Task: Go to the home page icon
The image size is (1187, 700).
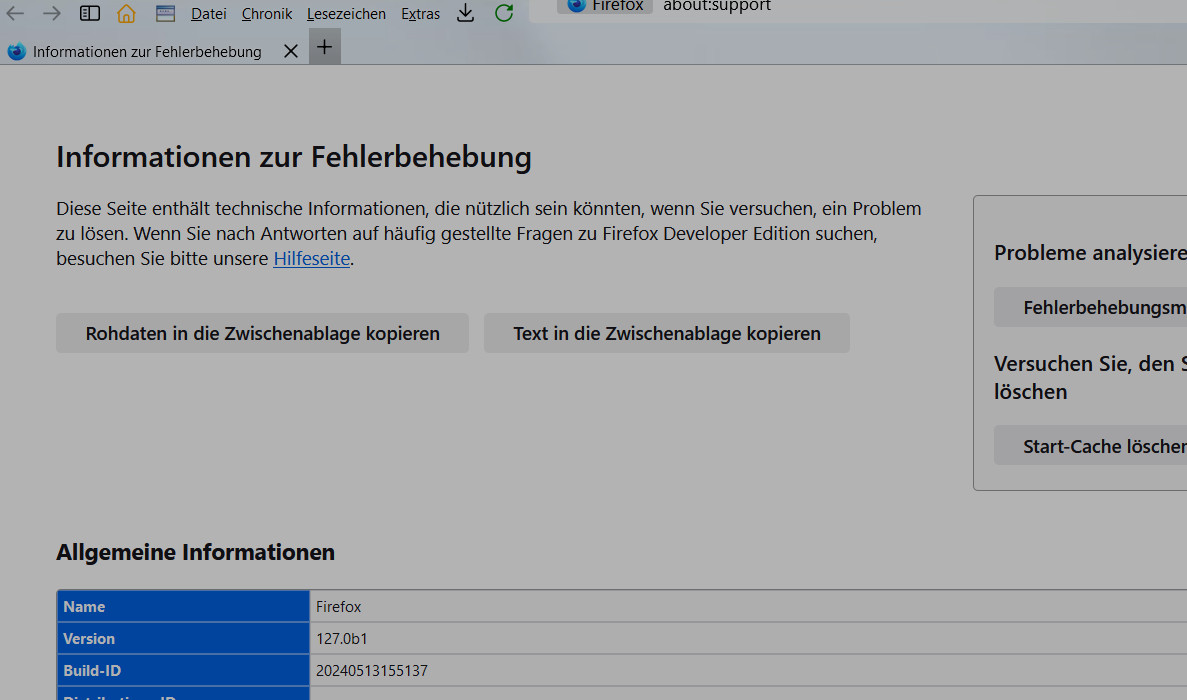Action: pyautogui.click(x=126, y=14)
